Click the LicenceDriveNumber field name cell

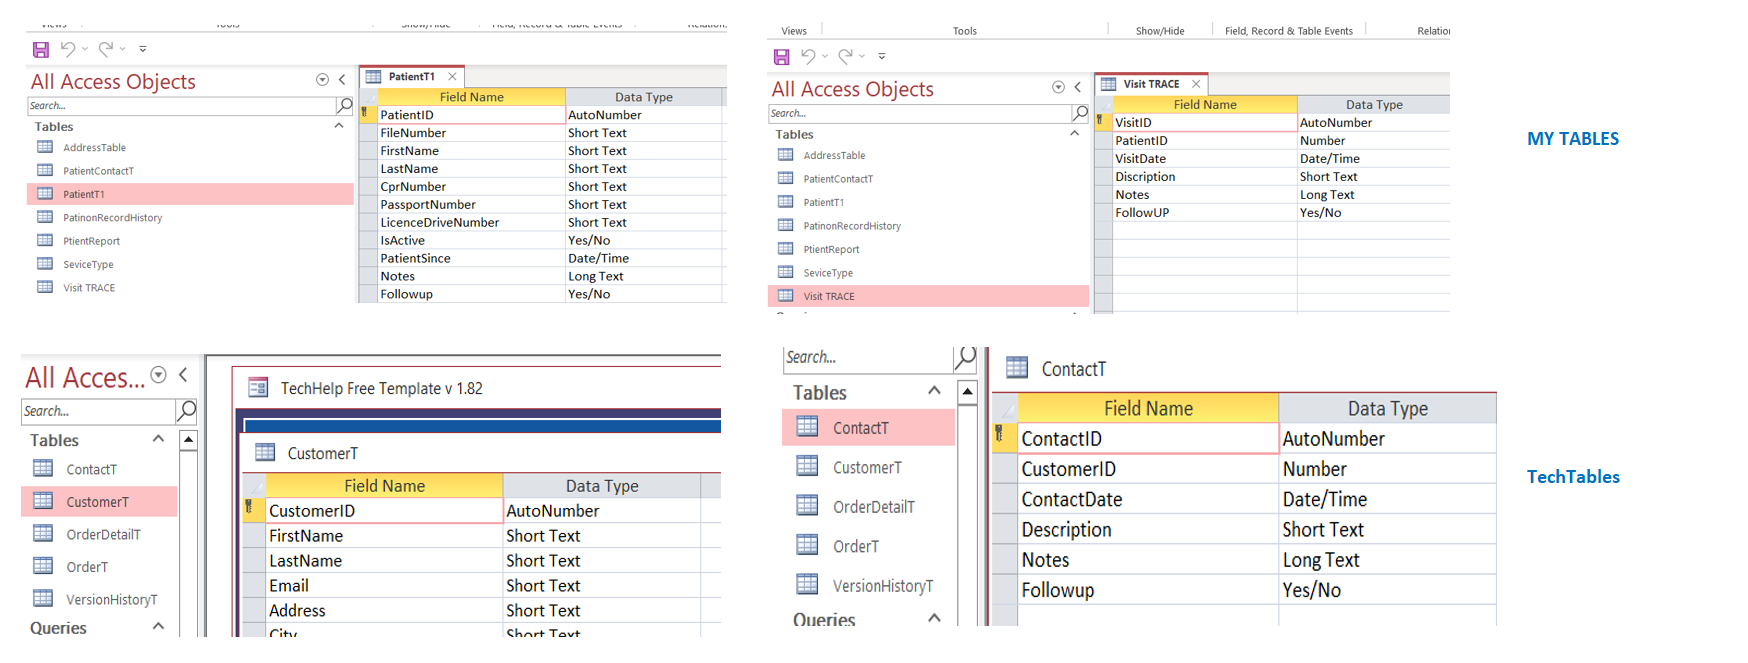click(x=471, y=222)
